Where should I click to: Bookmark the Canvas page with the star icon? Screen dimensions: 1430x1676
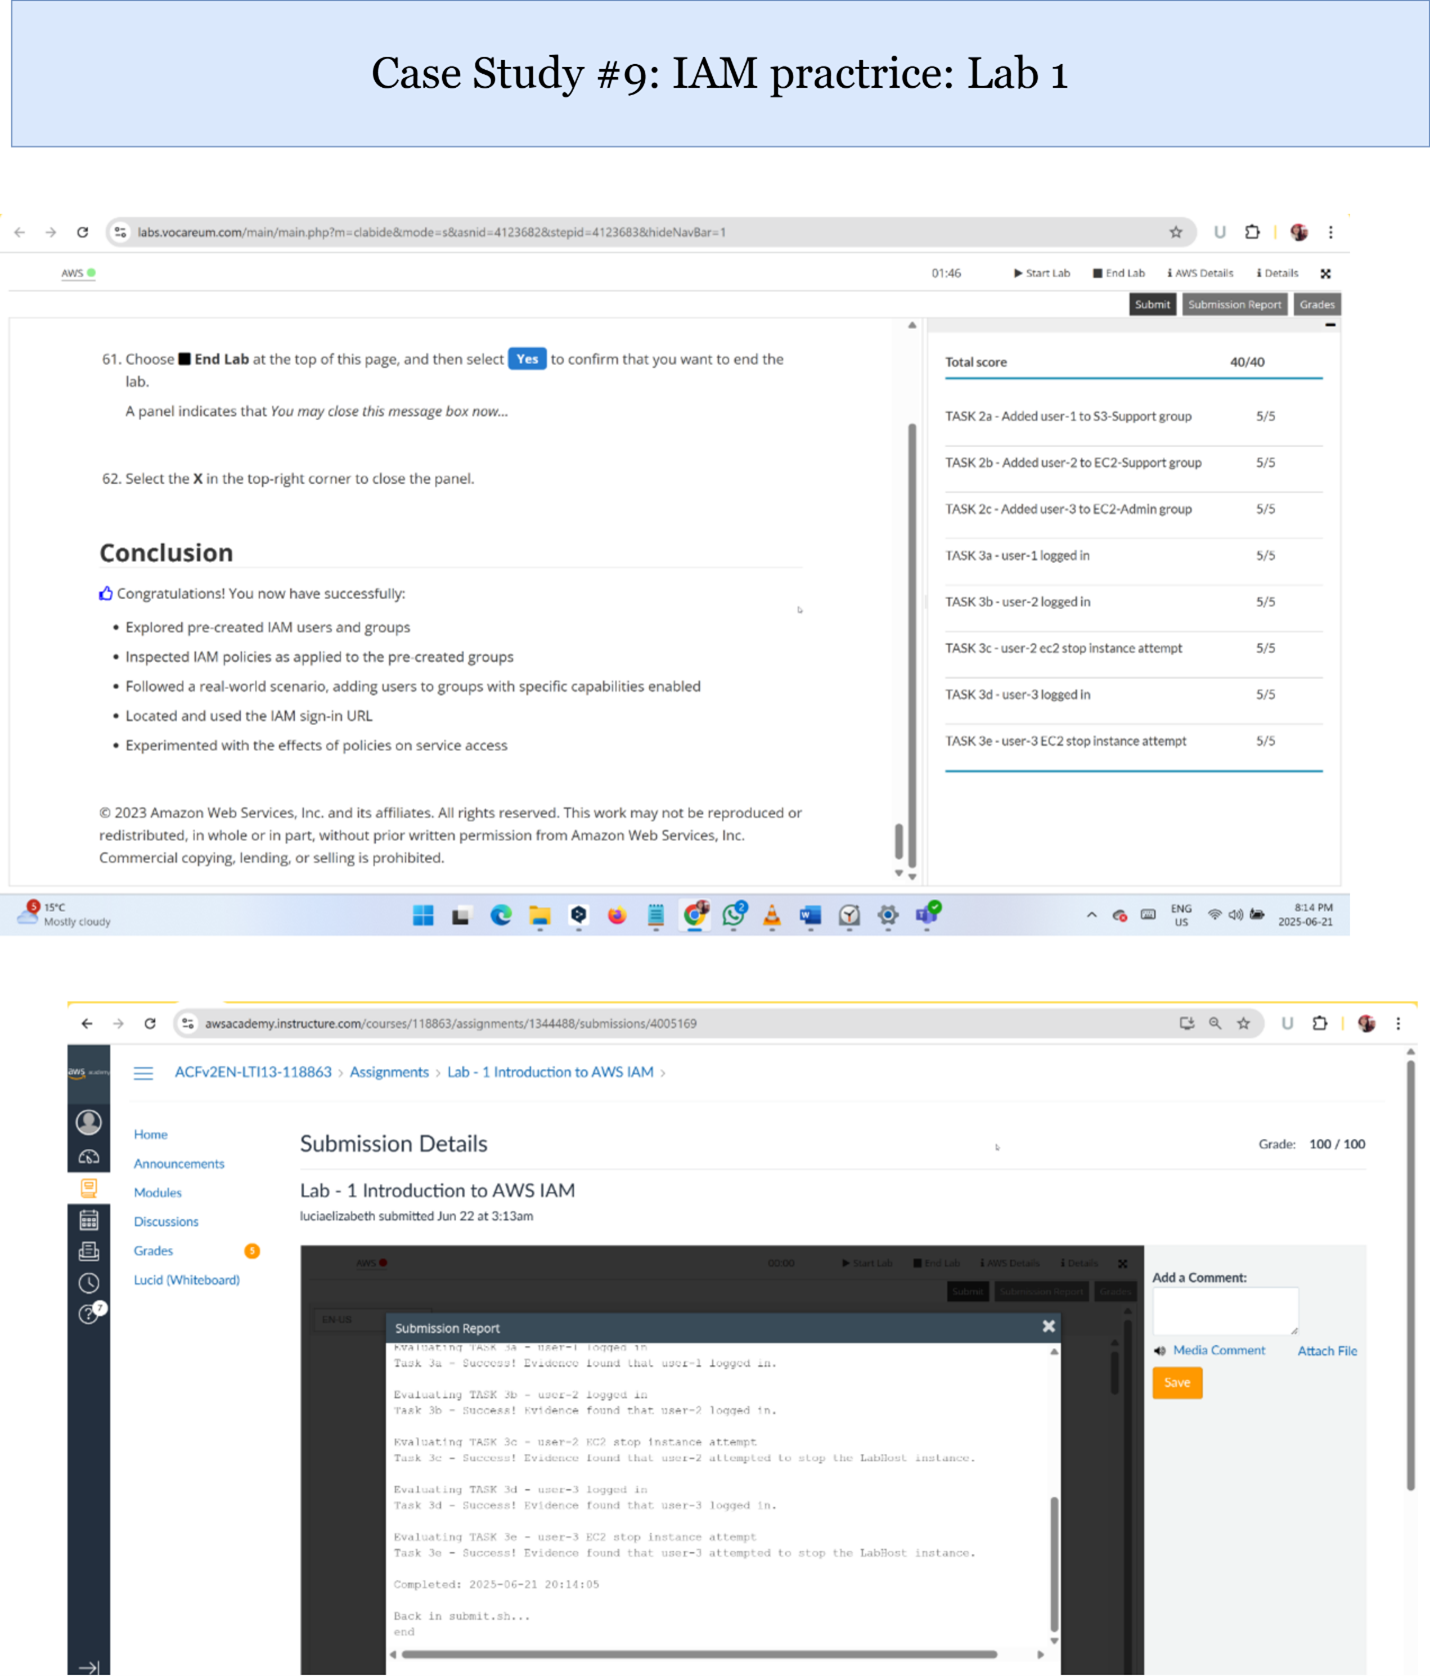(x=1243, y=1023)
